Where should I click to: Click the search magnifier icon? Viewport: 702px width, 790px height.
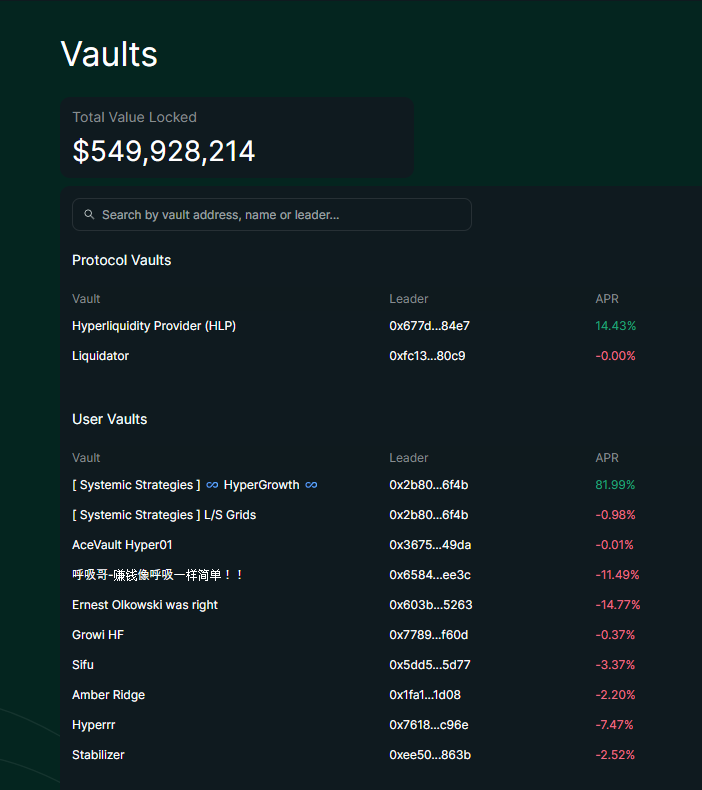point(89,215)
